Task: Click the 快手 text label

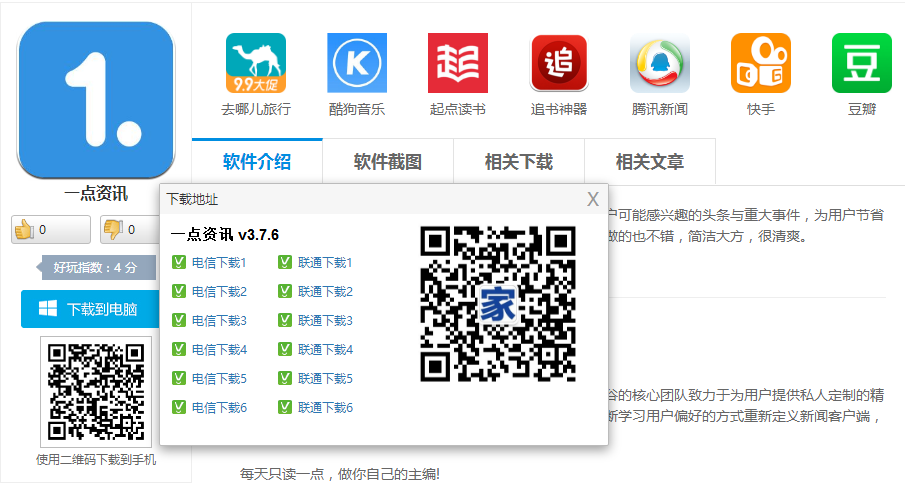Action: (x=761, y=109)
